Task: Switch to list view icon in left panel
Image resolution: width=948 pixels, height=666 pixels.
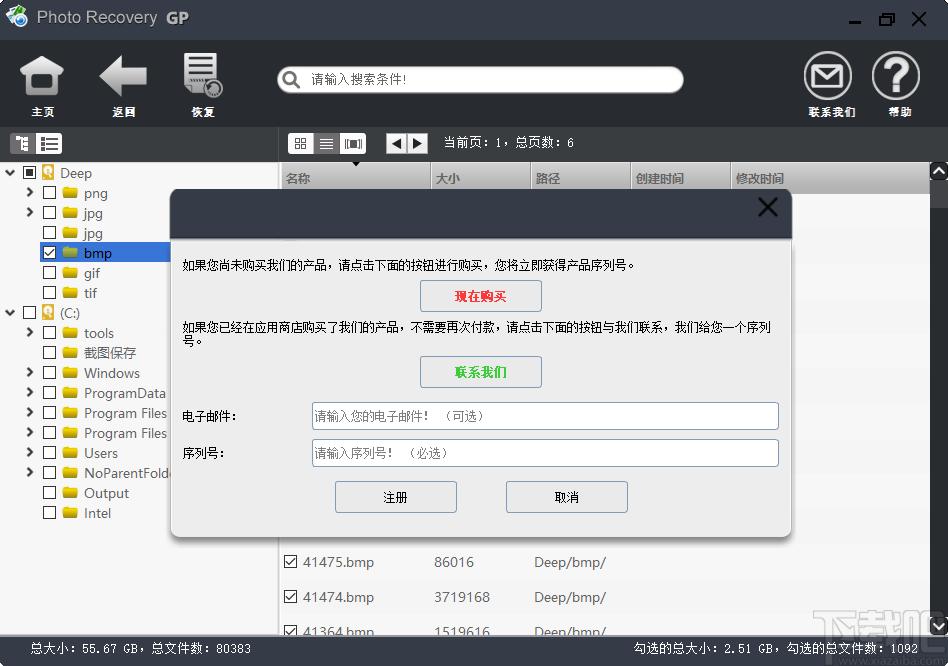Action: 49,143
